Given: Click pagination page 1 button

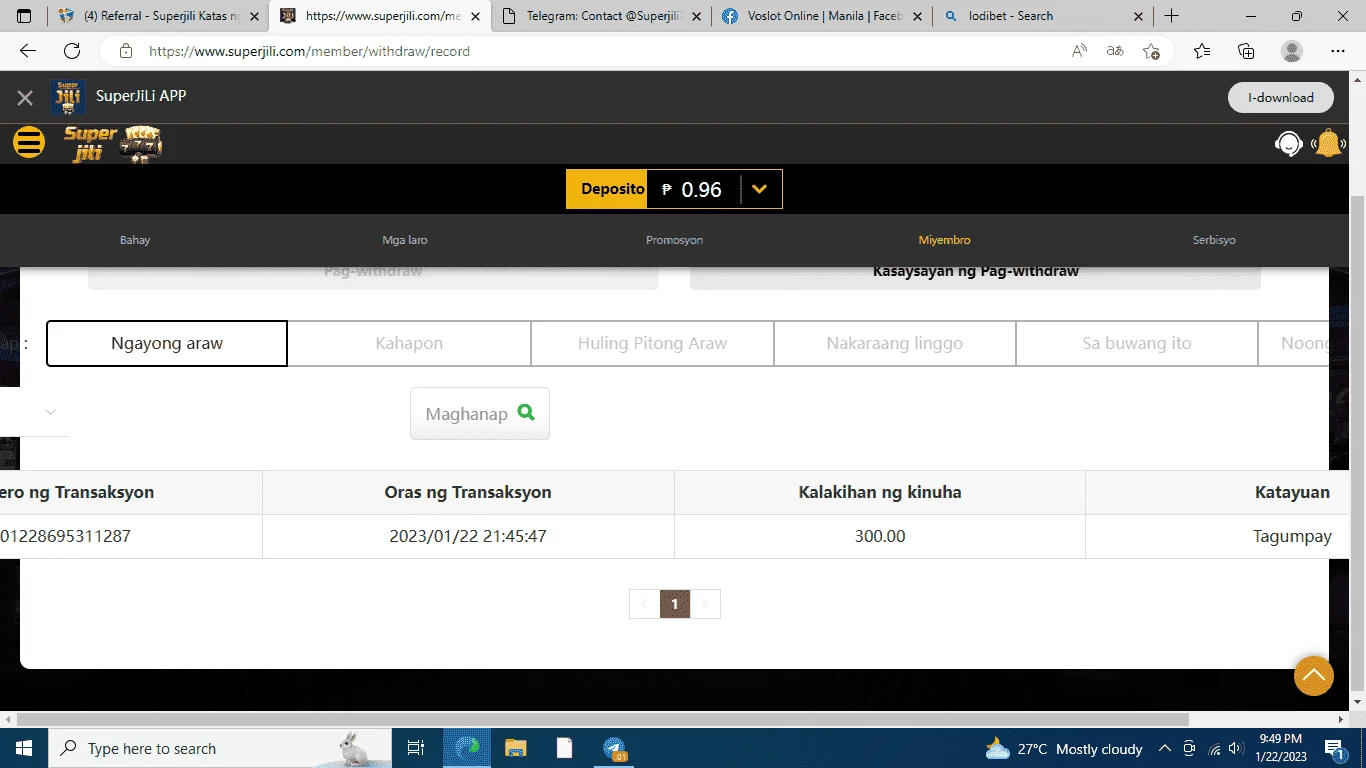Looking at the screenshot, I should point(675,604).
